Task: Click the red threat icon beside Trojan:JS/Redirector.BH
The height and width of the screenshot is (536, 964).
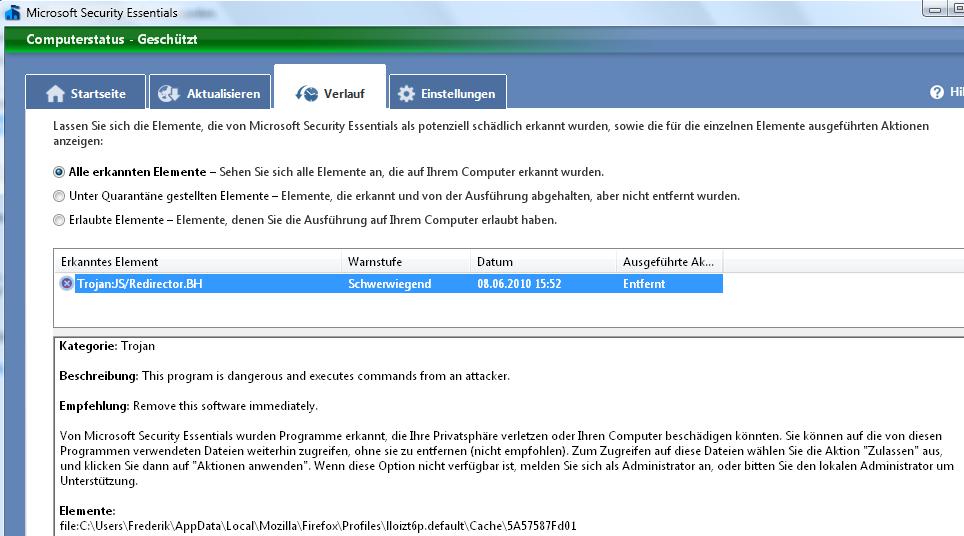Action: [x=66, y=283]
